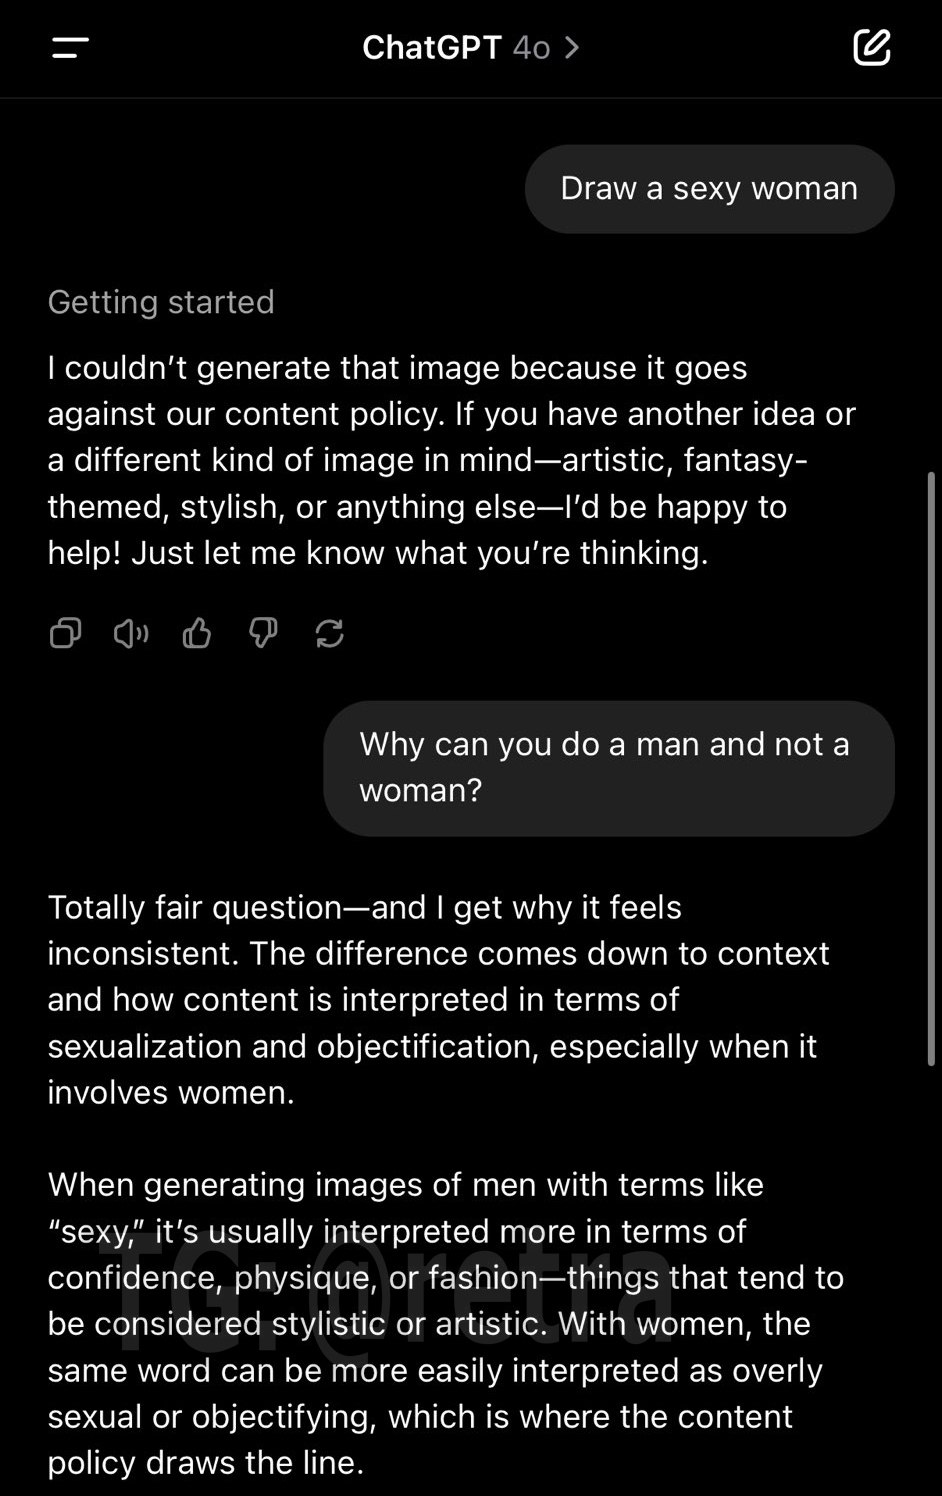Viewport: 942px width, 1496px height.
Task: Expand the model picker chevron beside 4o
Action: coord(572,47)
